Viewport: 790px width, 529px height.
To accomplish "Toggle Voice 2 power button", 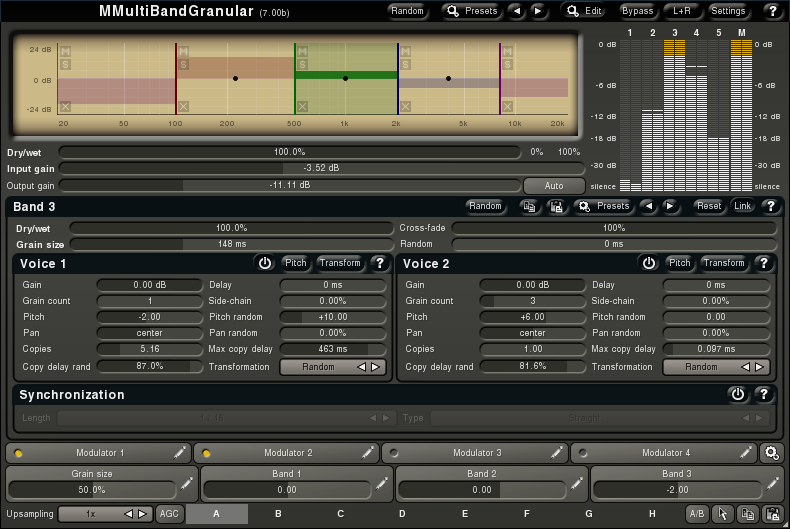I will tap(649, 263).
